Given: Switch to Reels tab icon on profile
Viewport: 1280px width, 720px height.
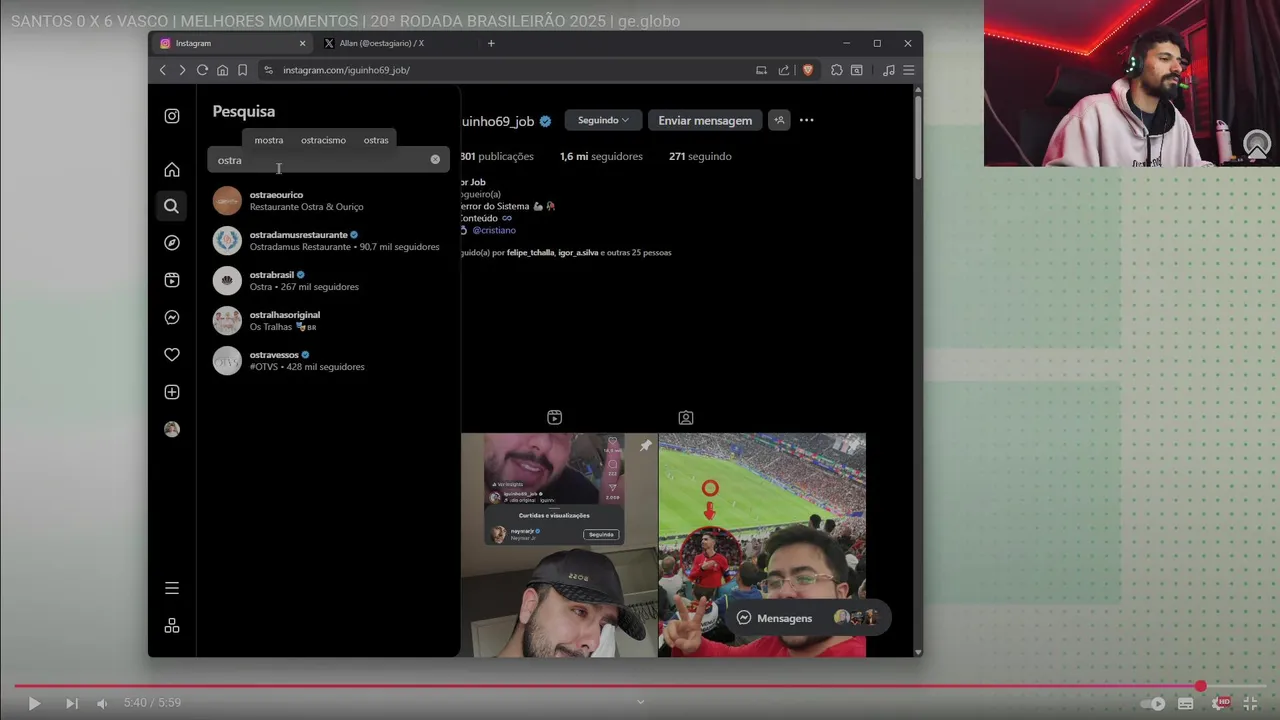Looking at the screenshot, I should coord(555,418).
